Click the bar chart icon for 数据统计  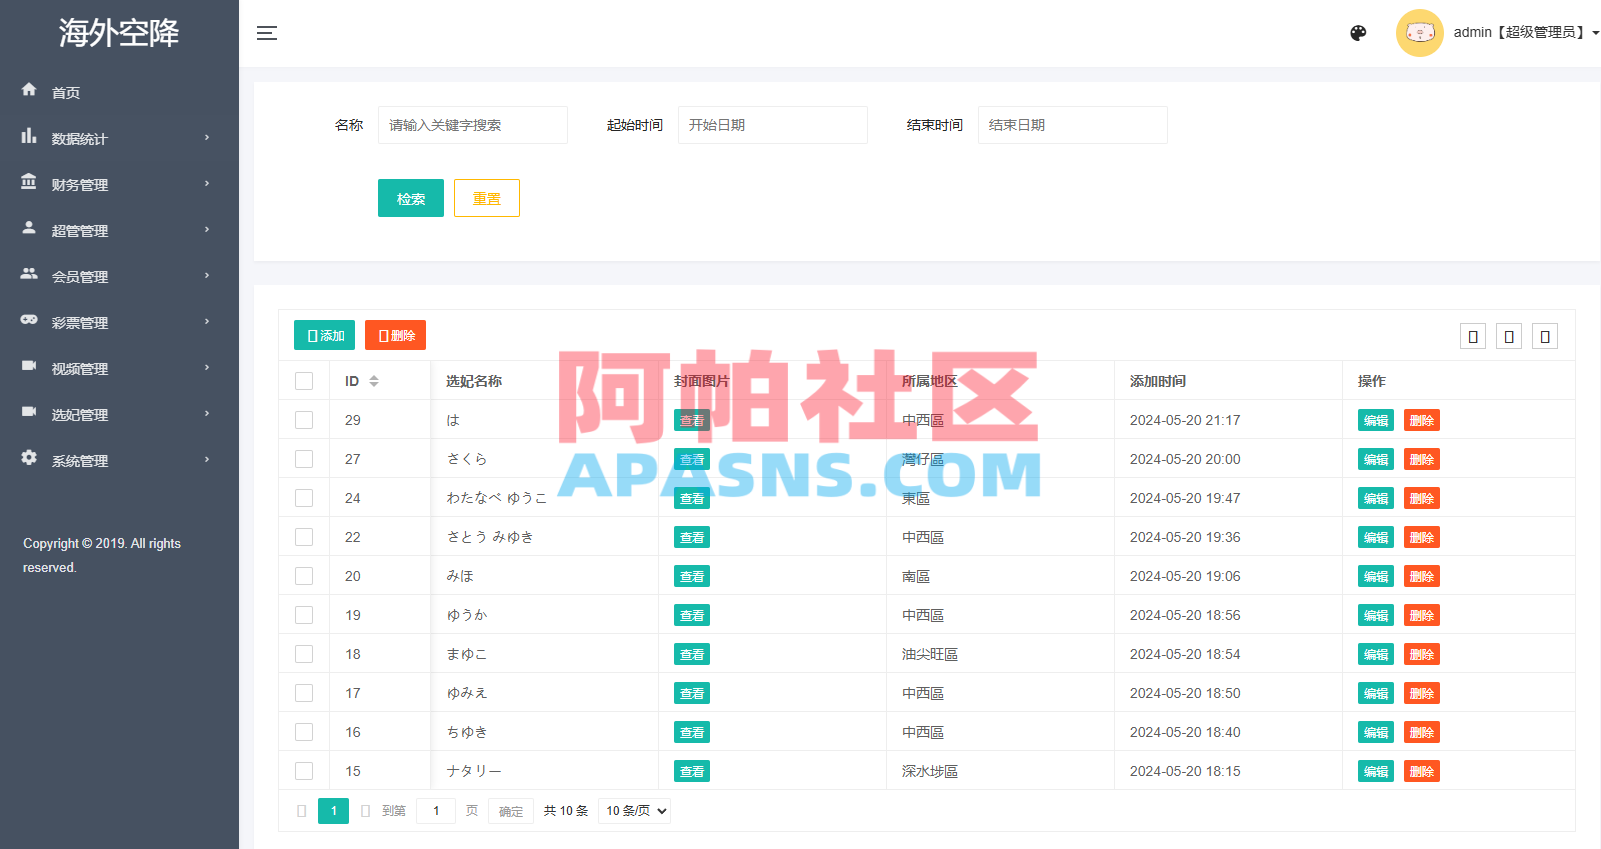(29, 135)
